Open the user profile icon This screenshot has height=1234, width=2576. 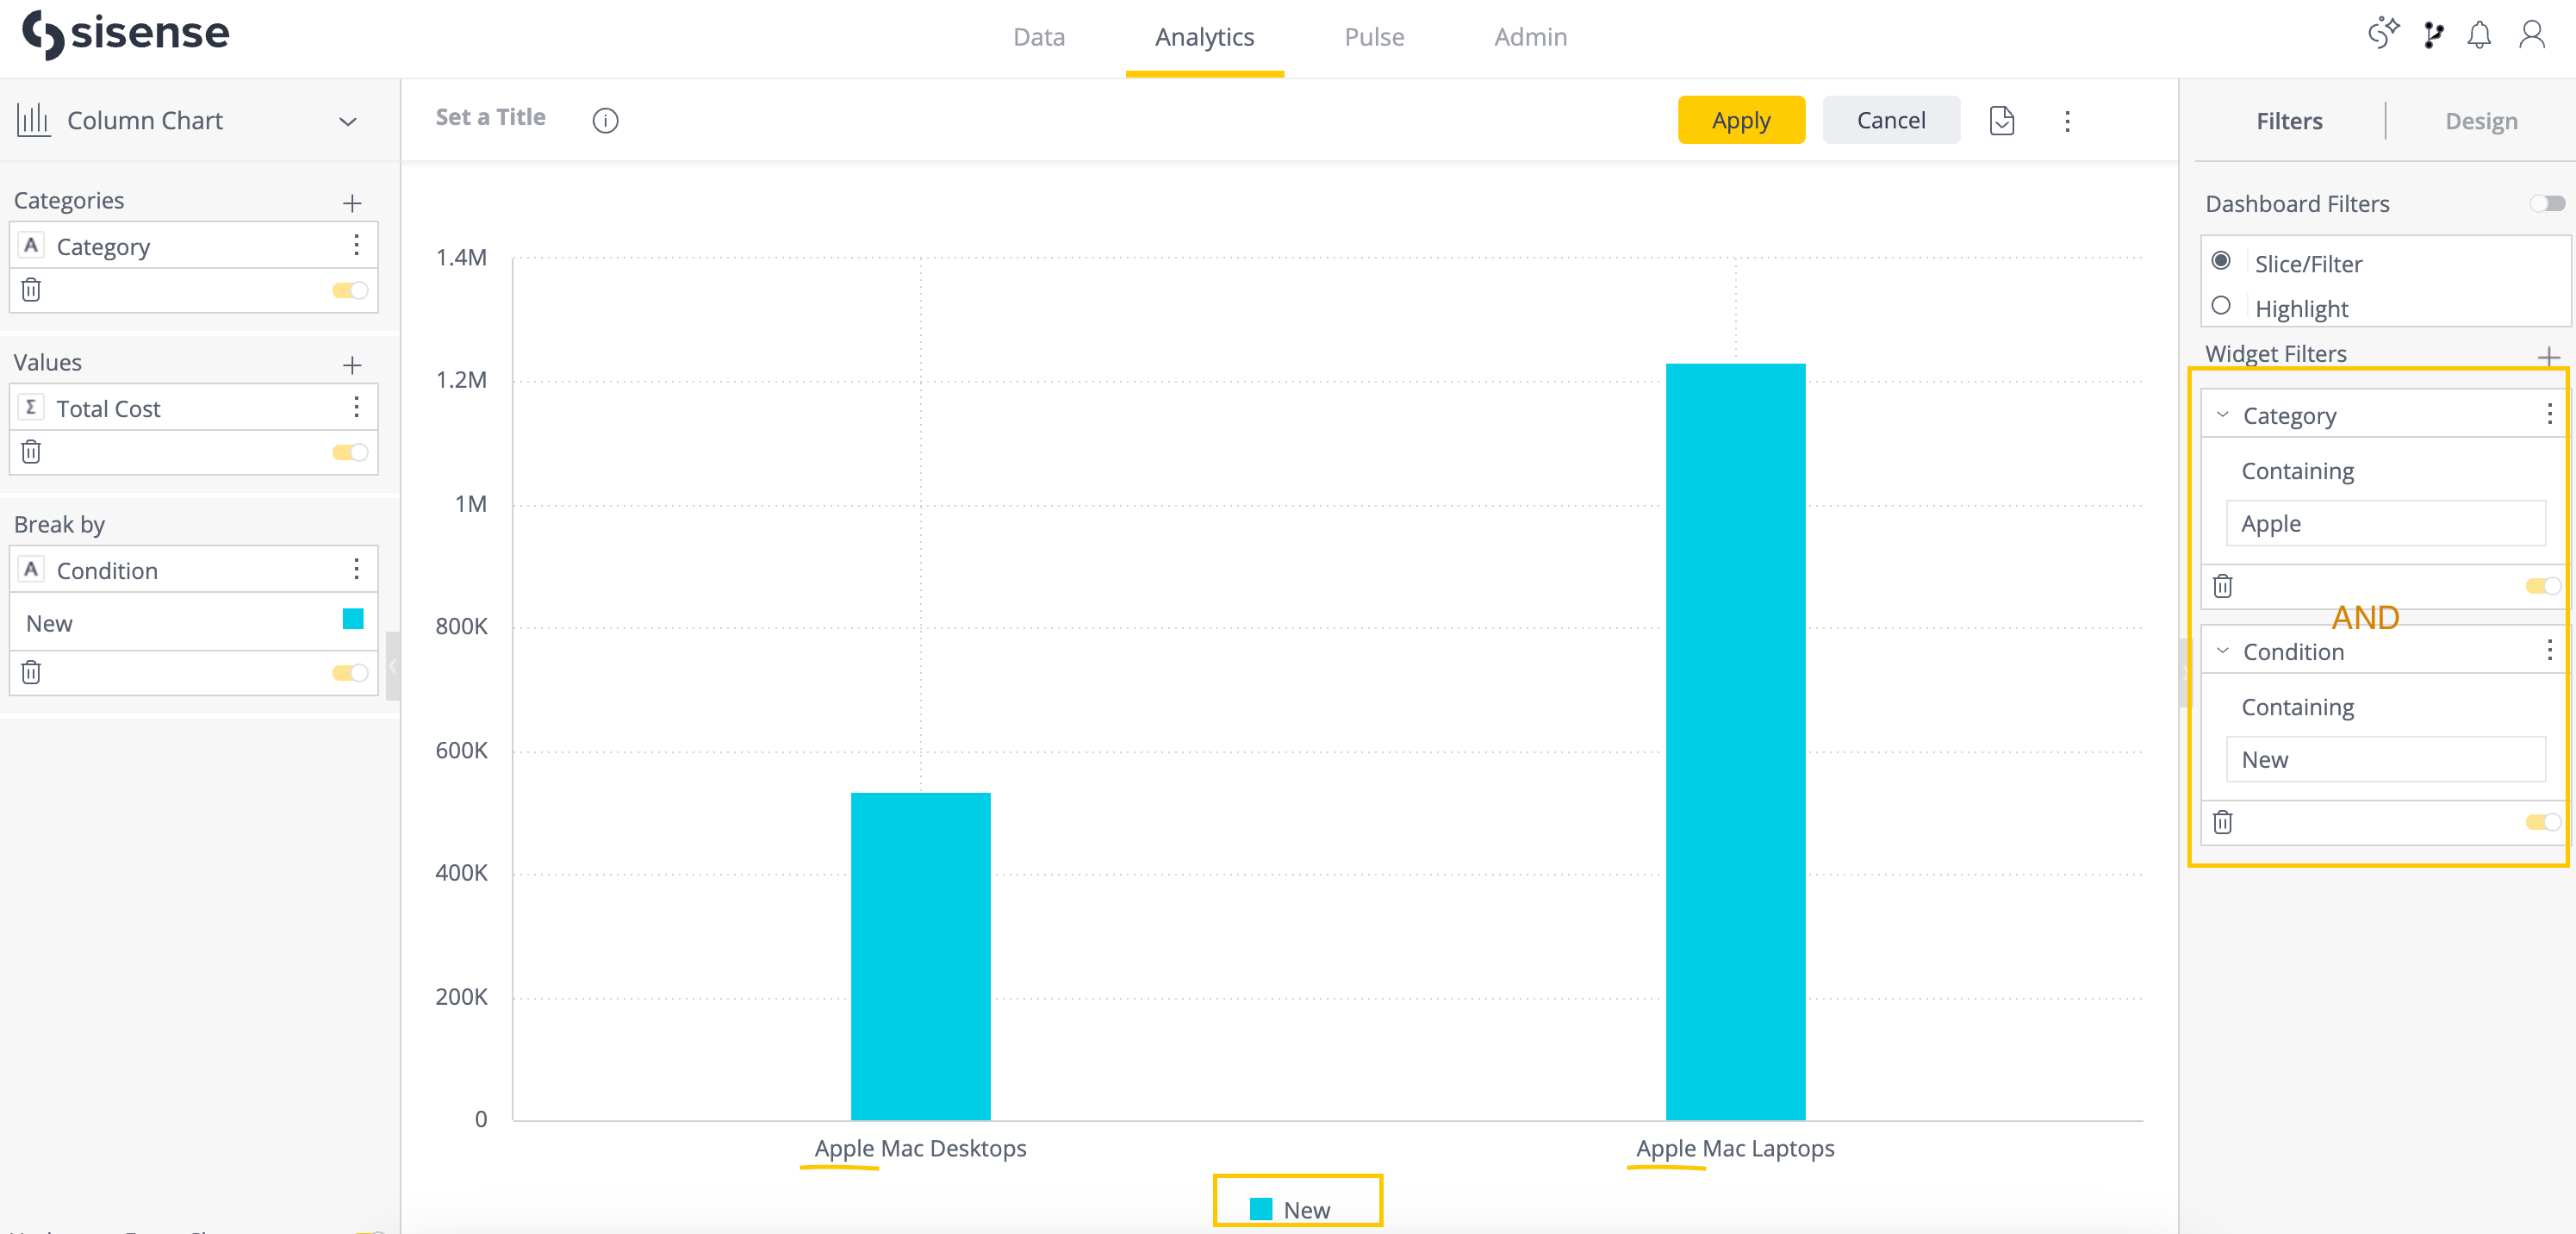coord(2532,34)
